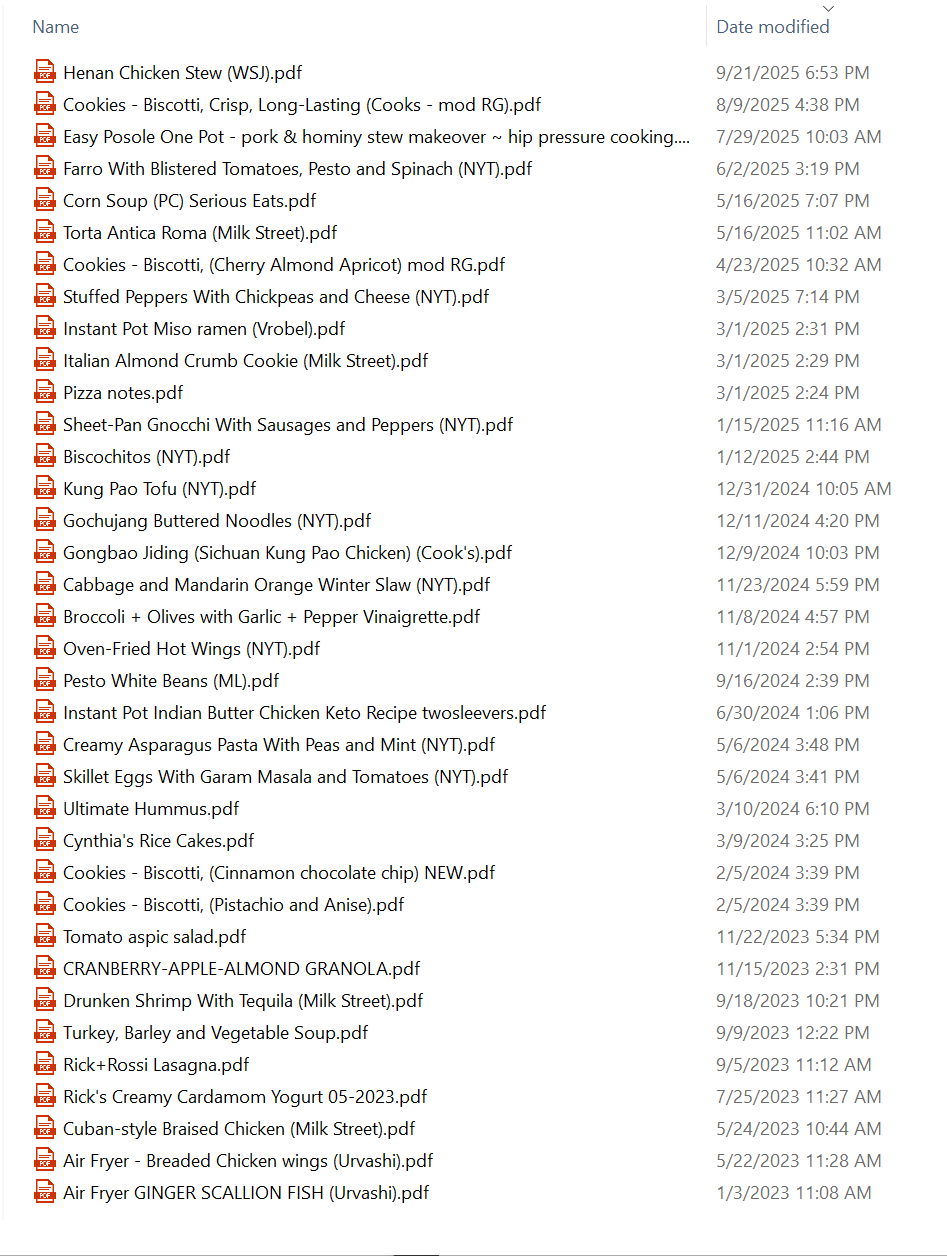Sort files by the Name column header
The height and width of the screenshot is (1256, 947).
(56, 27)
